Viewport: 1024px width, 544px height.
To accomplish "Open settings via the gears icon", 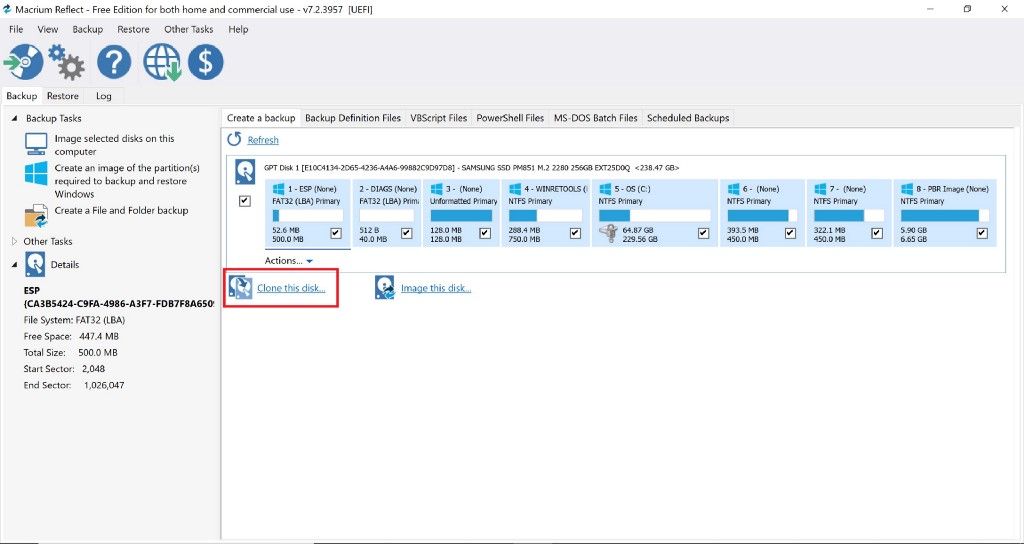I will click(67, 62).
